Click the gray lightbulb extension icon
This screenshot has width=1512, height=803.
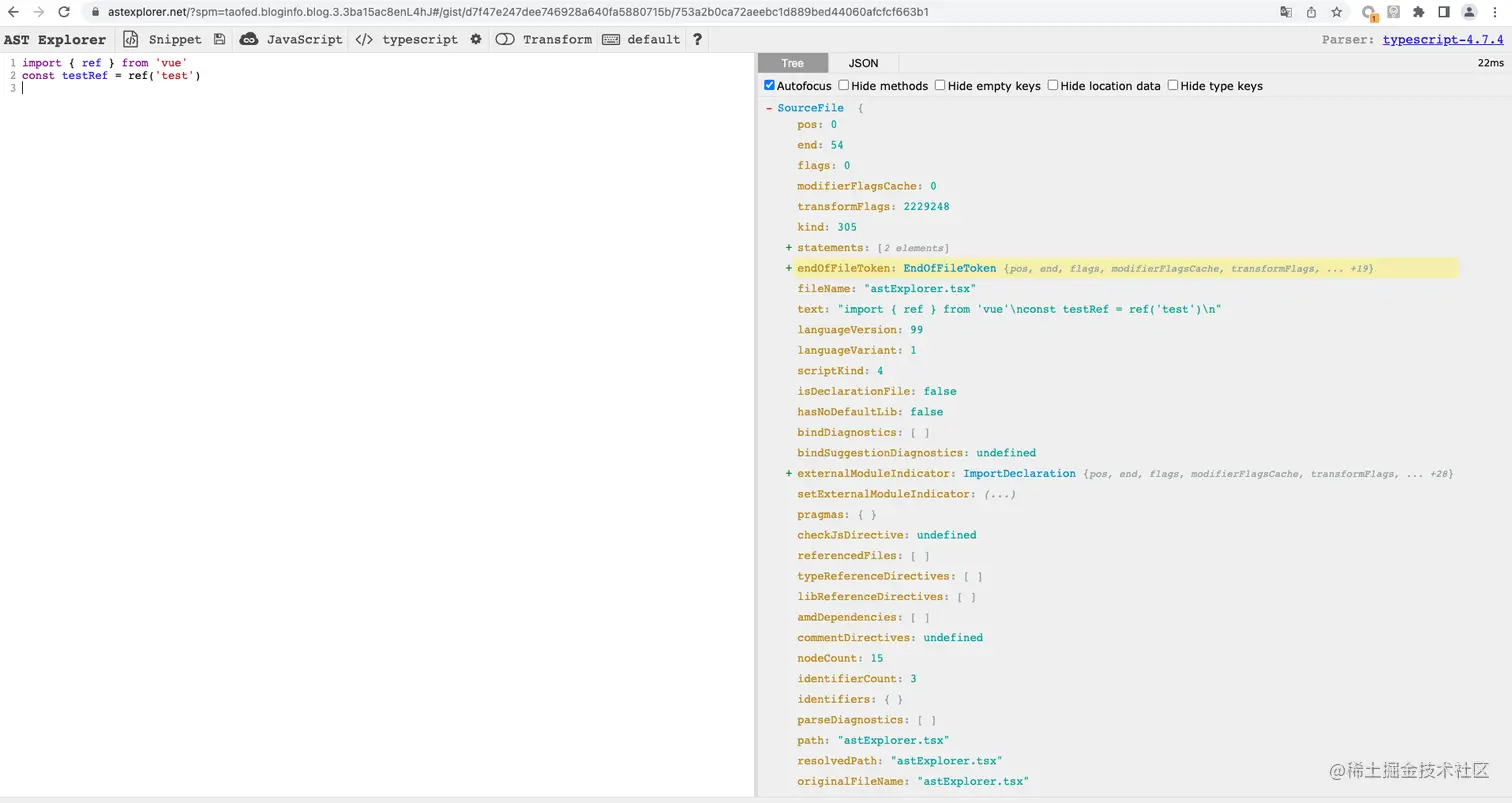pos(1393,12)
